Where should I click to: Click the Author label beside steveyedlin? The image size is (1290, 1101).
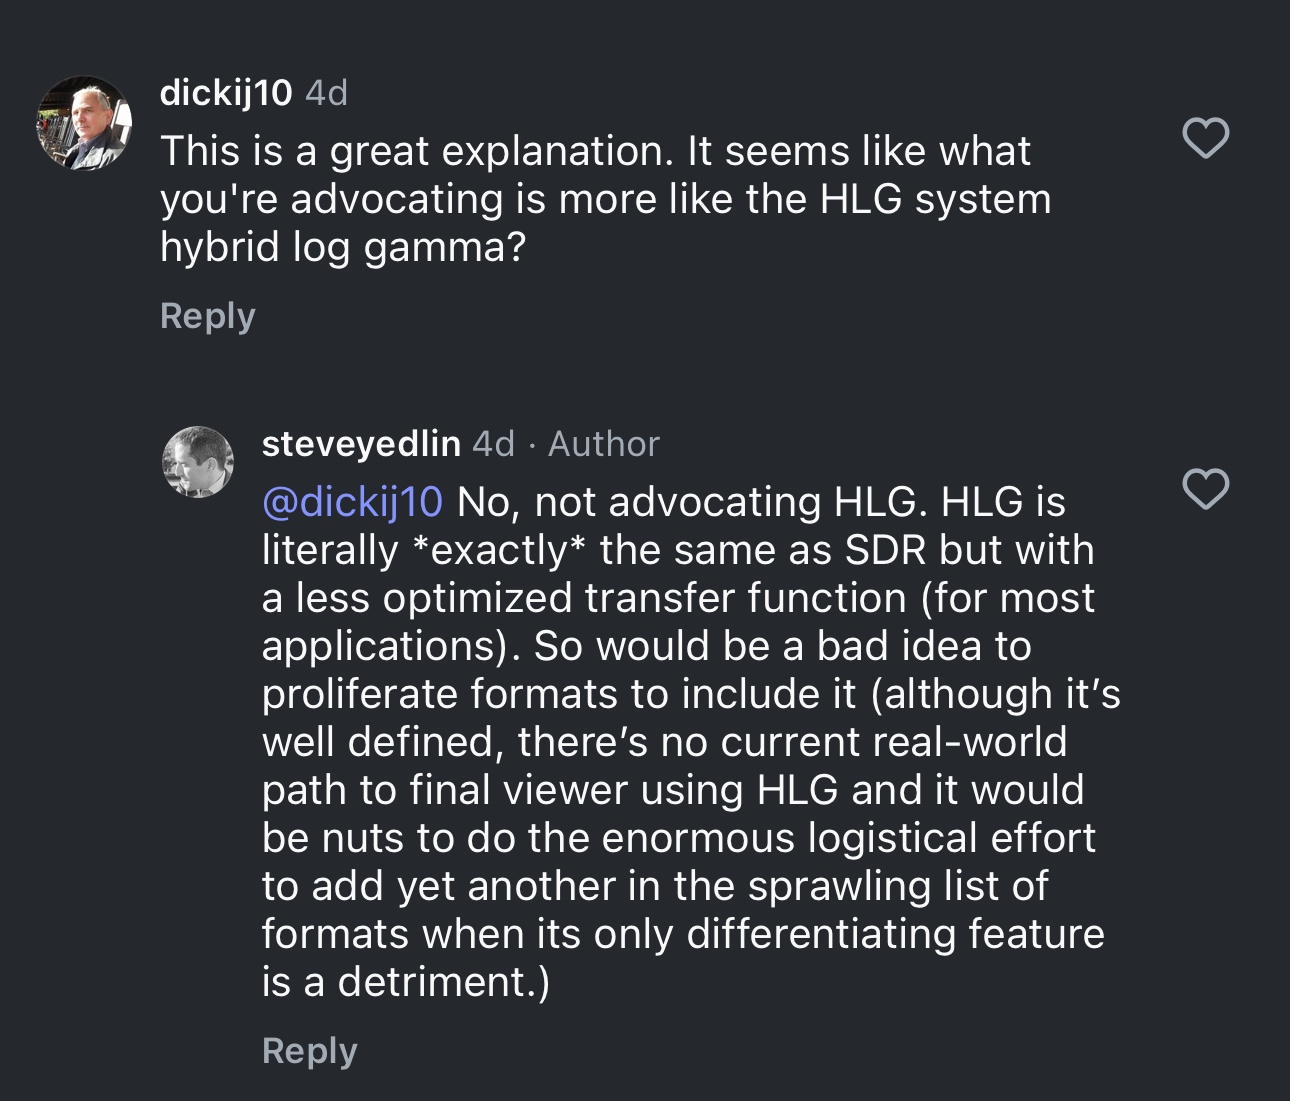(604, 444)
